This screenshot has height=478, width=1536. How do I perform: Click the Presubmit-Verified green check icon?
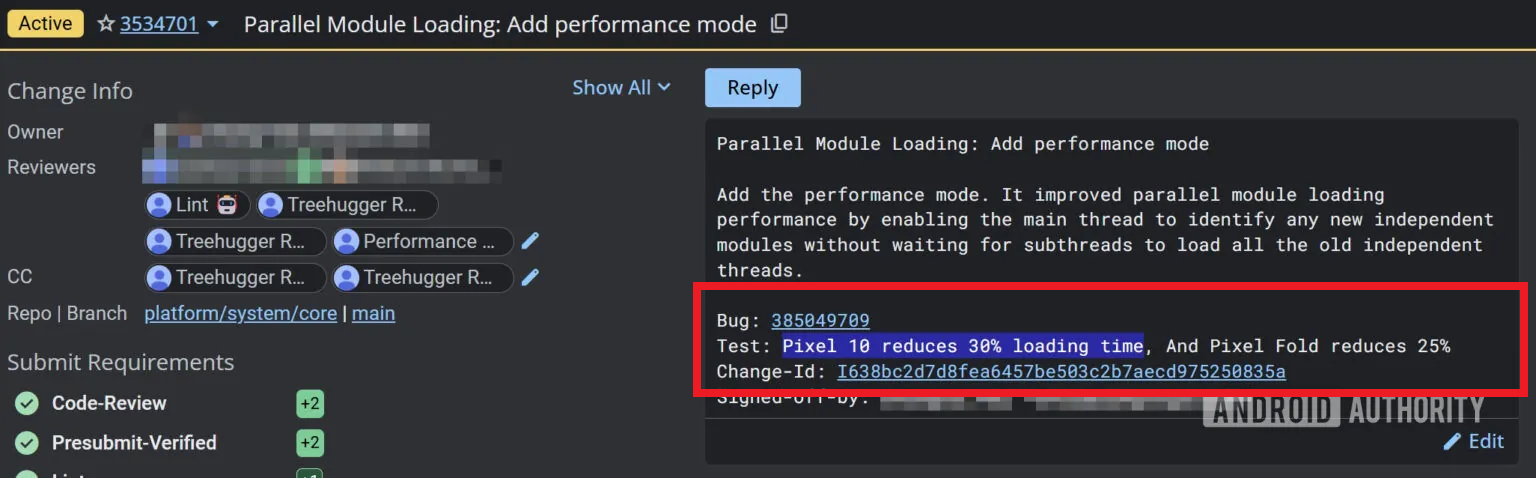point(27,443)
